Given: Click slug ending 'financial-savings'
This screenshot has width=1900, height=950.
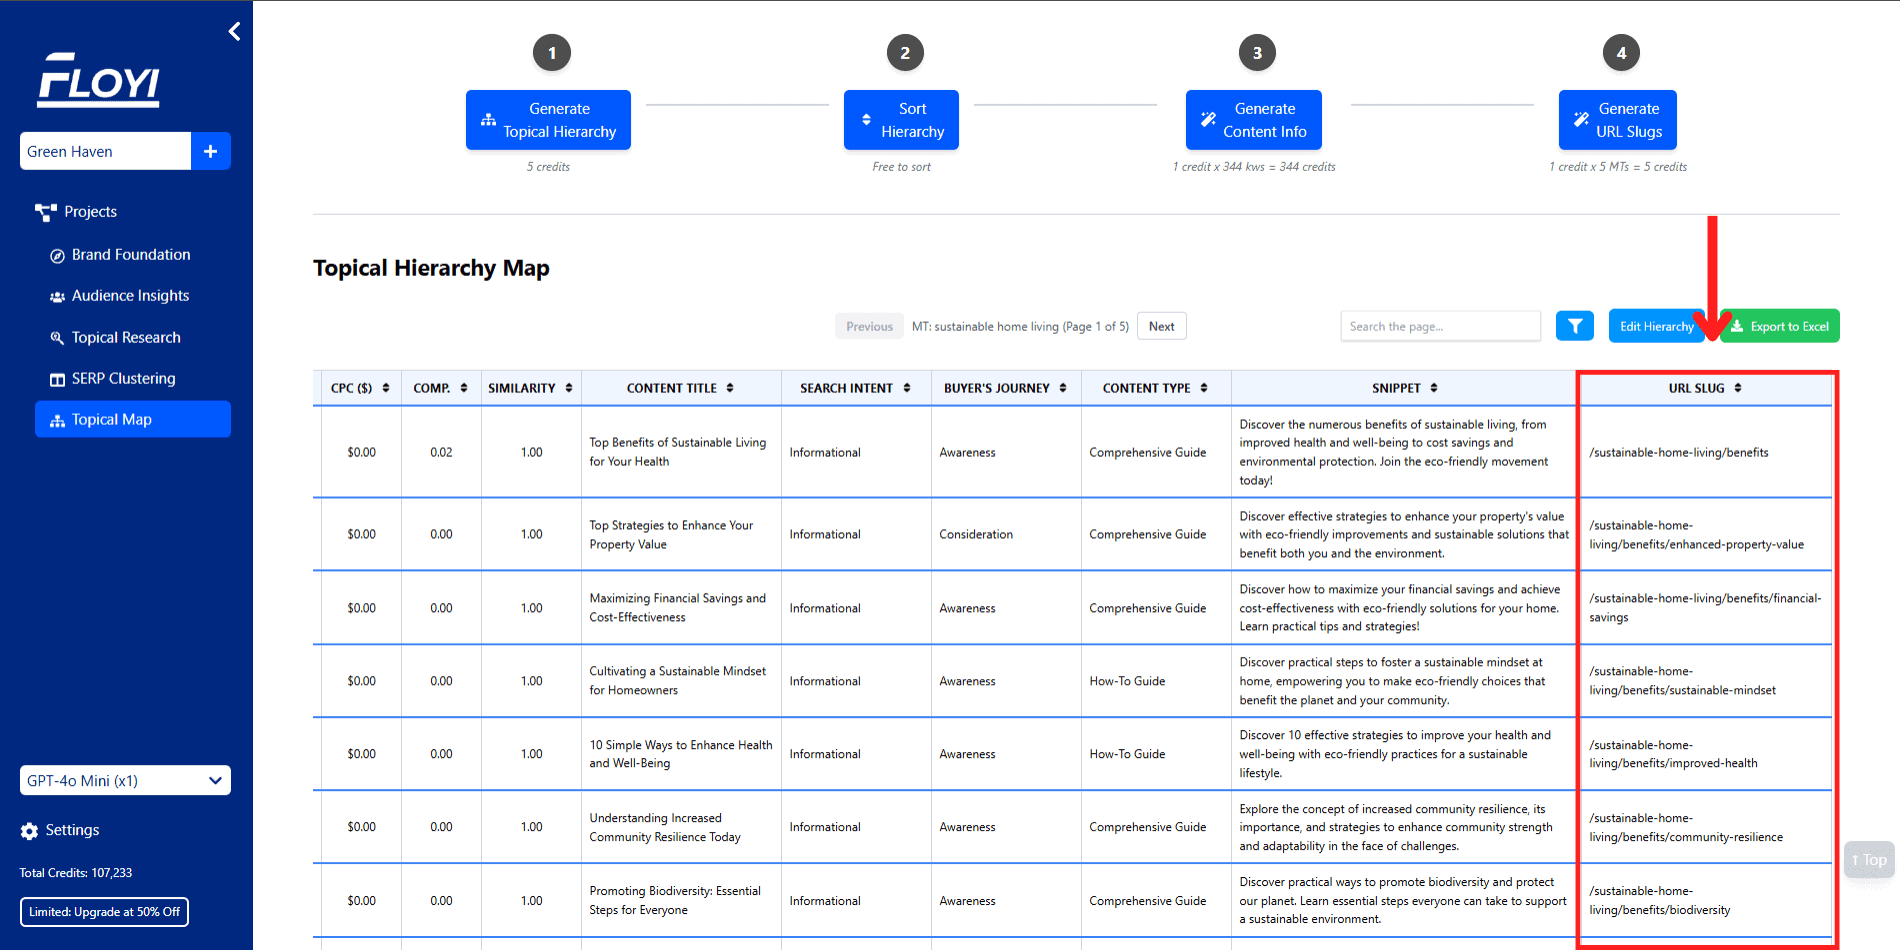Looking at the screenshot, I should 1705,608.
